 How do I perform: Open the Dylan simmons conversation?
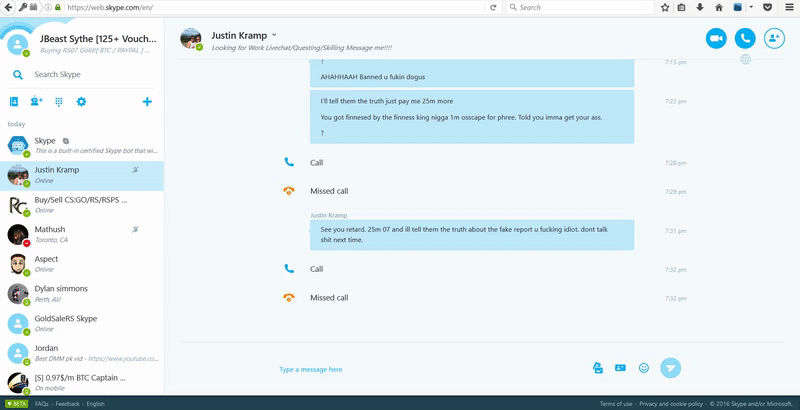click(x=82, y=294)
